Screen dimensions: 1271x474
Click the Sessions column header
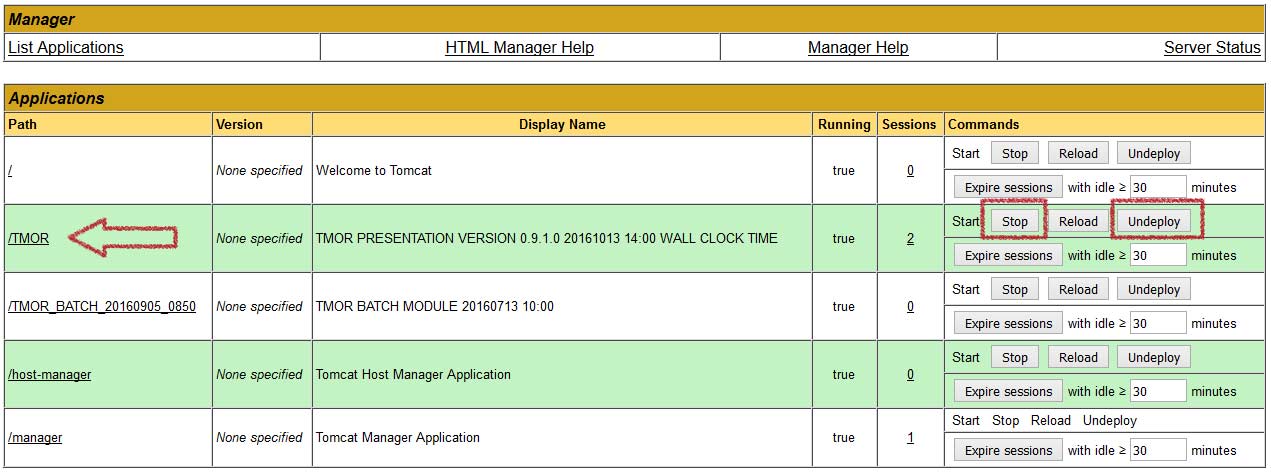(x=909, y=124)
